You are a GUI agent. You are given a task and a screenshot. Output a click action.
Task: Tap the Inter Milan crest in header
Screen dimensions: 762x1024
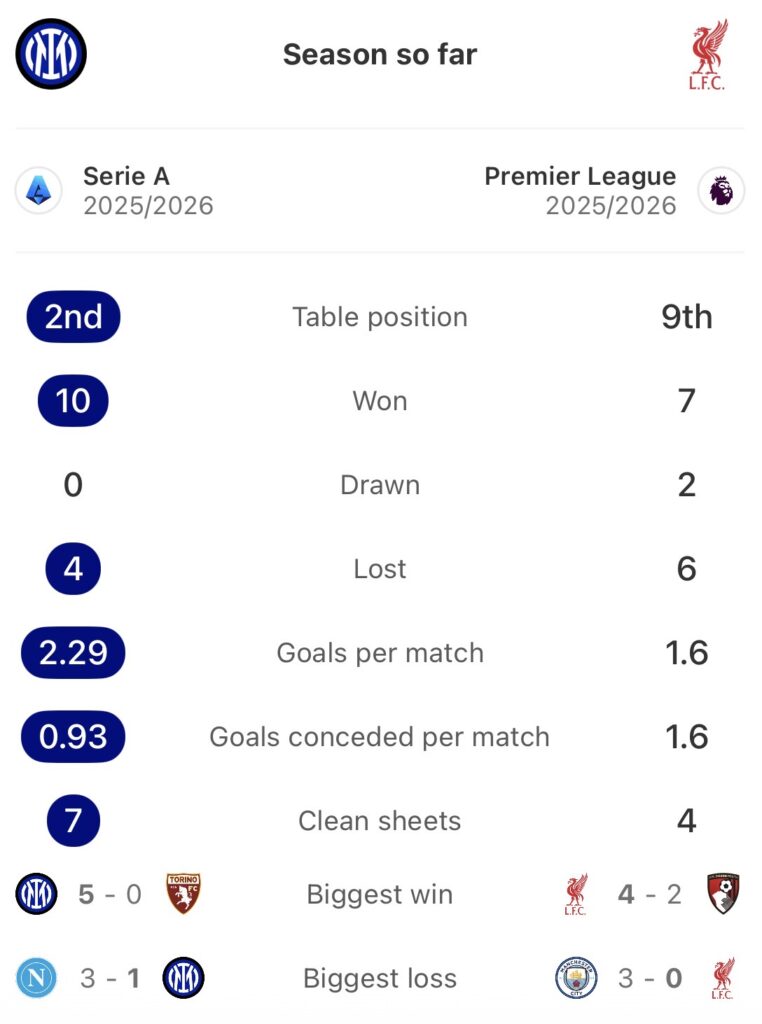coord(51,54)
